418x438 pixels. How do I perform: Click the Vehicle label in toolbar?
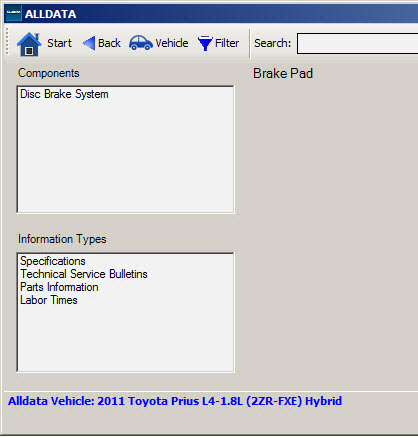[172, 43]
